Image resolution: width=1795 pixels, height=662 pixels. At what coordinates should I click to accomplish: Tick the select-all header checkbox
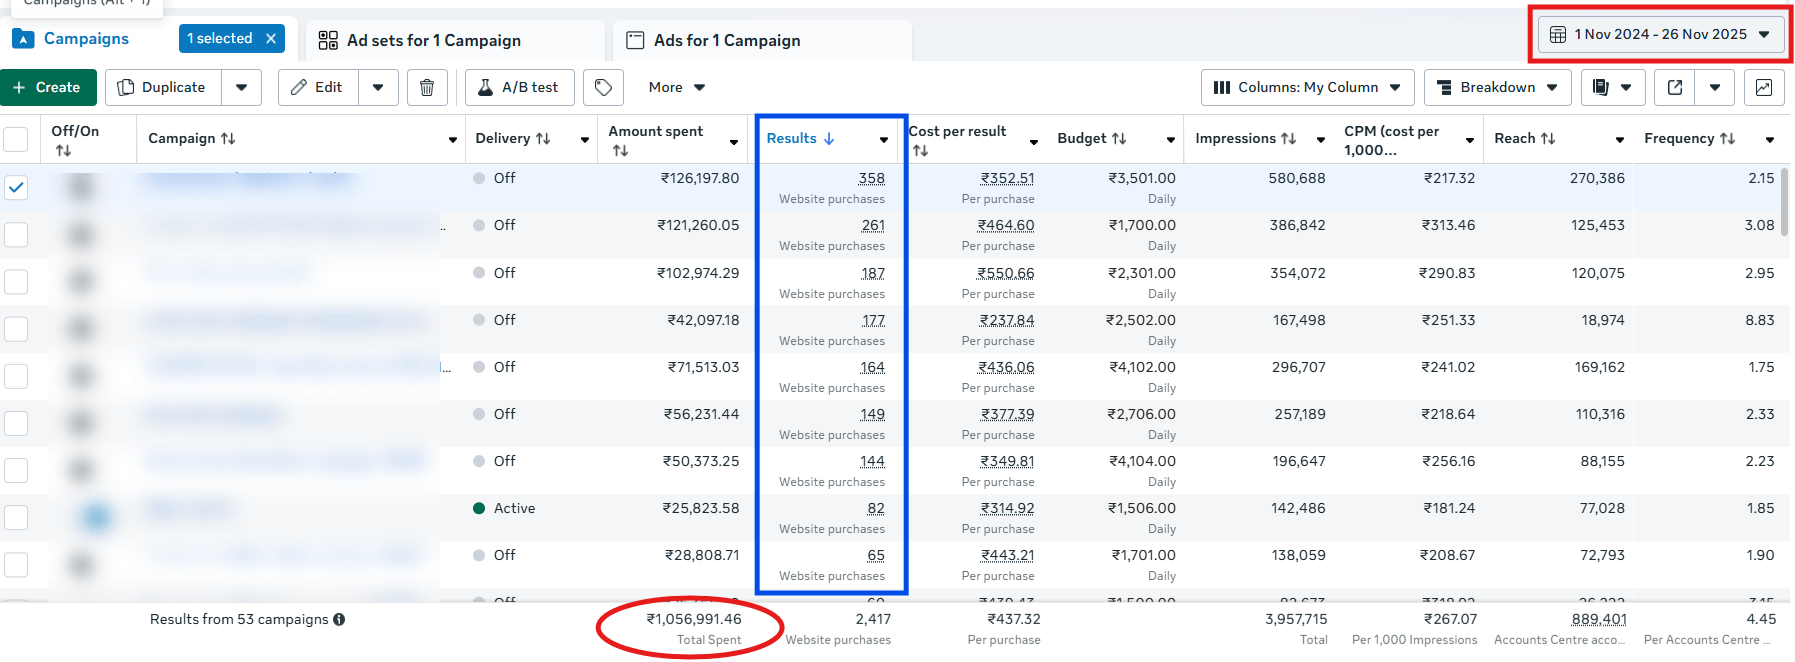coord(16,139)
